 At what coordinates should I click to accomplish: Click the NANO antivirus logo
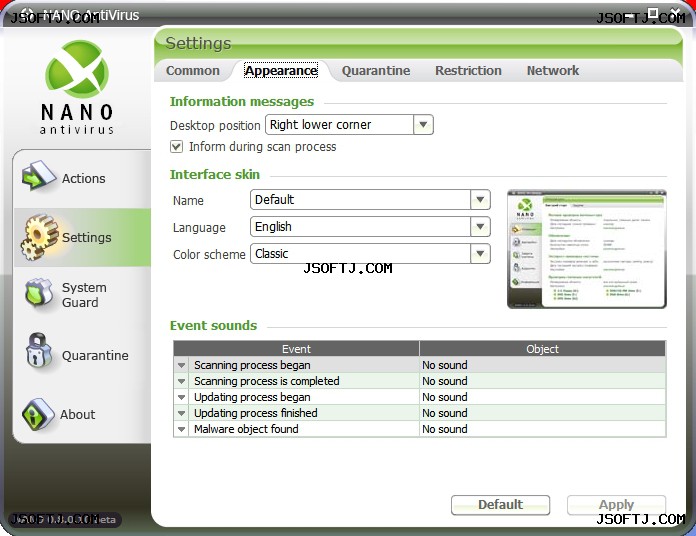77,87
